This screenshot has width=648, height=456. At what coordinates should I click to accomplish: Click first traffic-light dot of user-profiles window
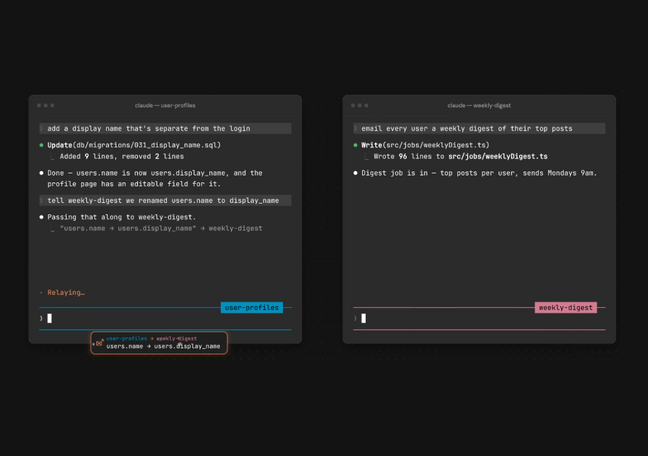click(x=39, y=105)
